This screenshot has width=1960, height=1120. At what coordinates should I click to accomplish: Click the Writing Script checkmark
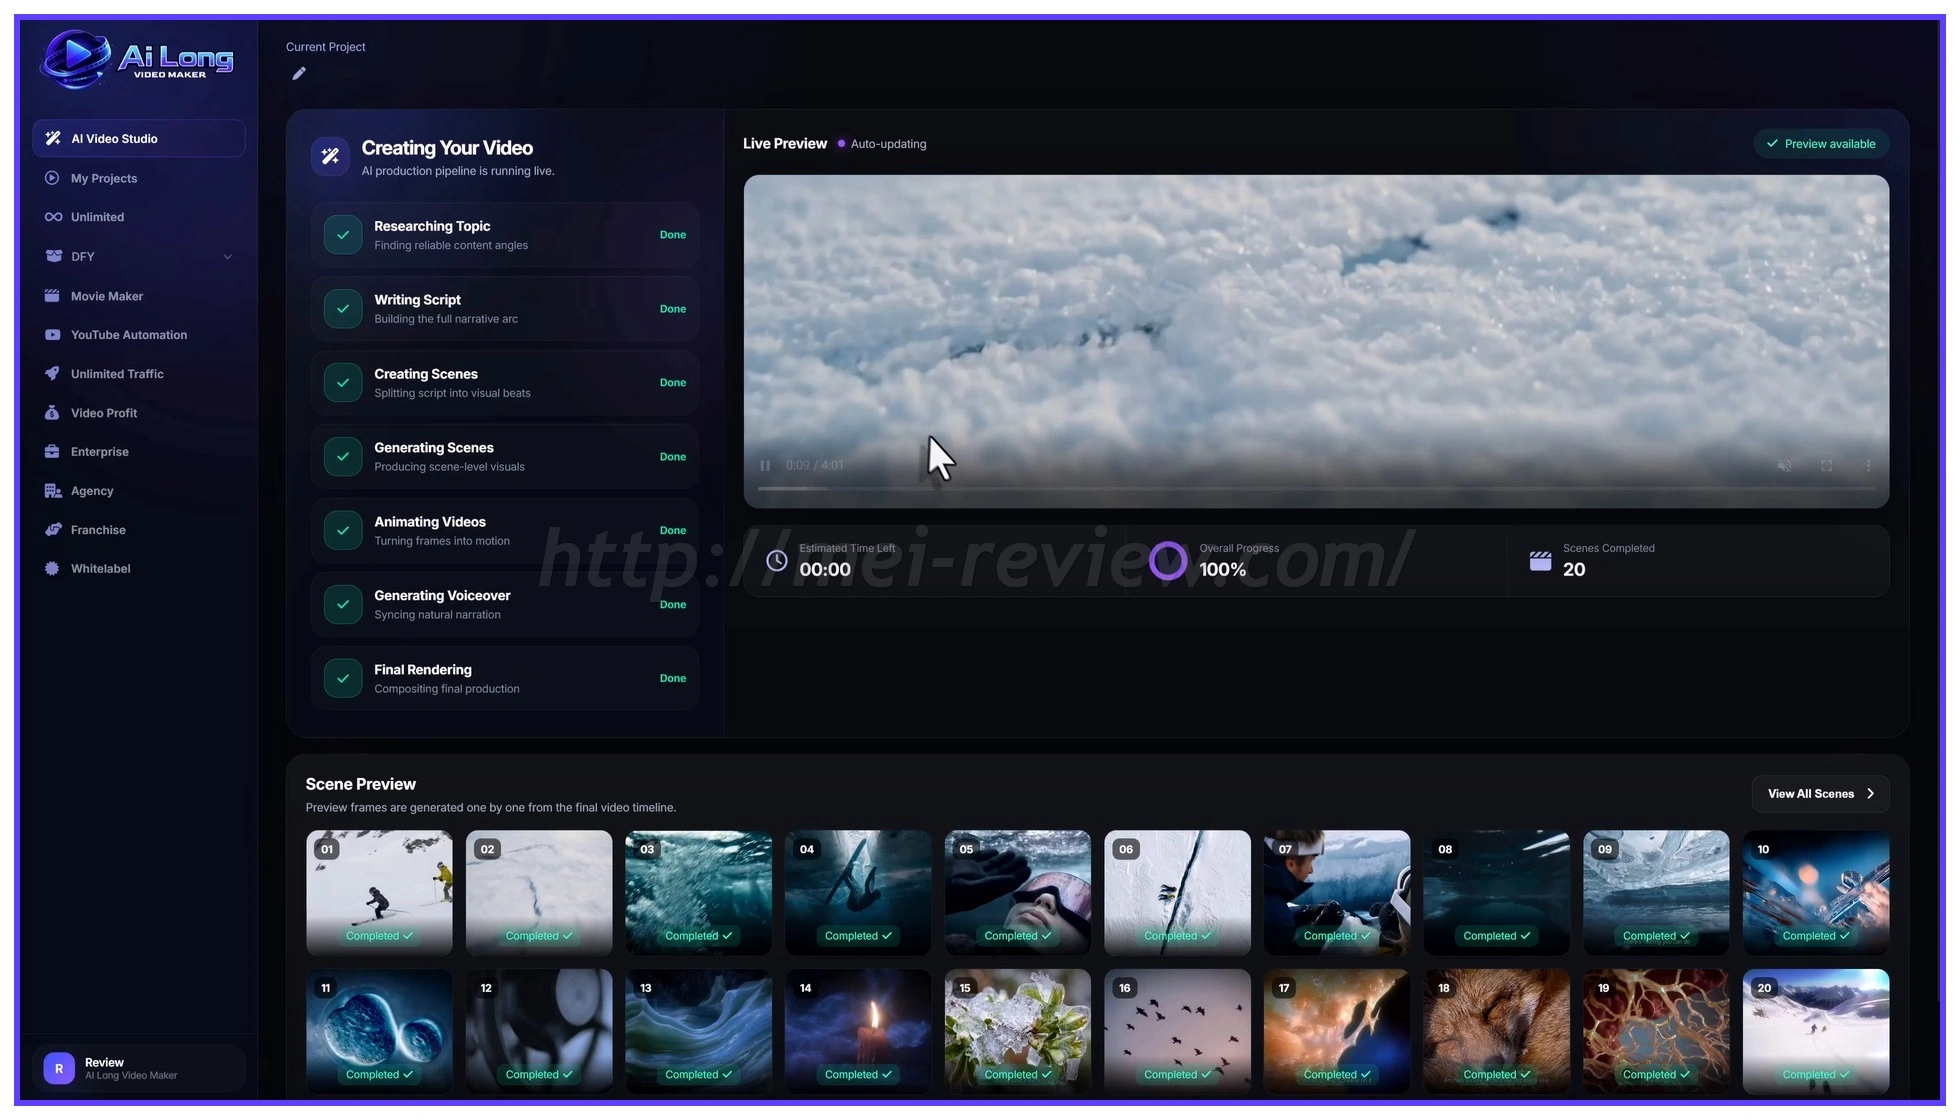point(343,309)
